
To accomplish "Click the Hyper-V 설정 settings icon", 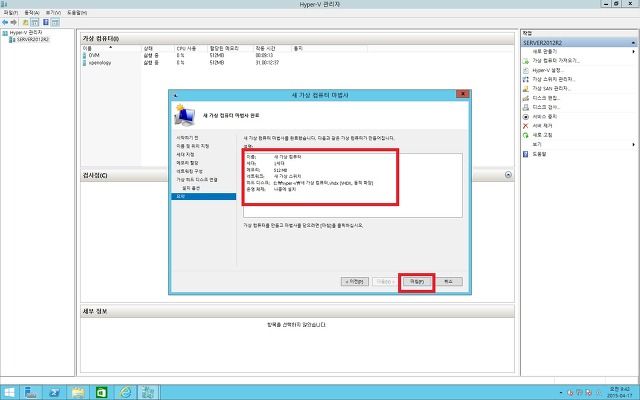I will tap(526, 70).
